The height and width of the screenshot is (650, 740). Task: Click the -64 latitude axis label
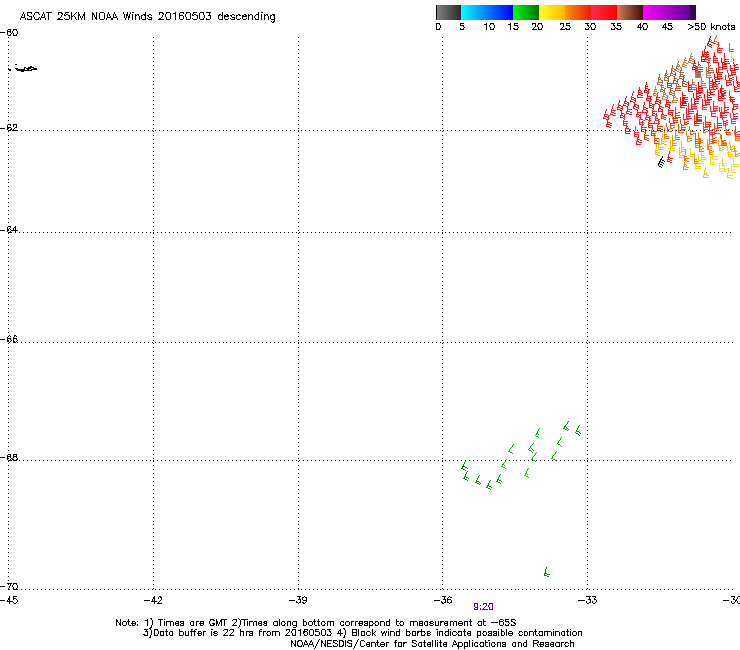pos(9,230)
